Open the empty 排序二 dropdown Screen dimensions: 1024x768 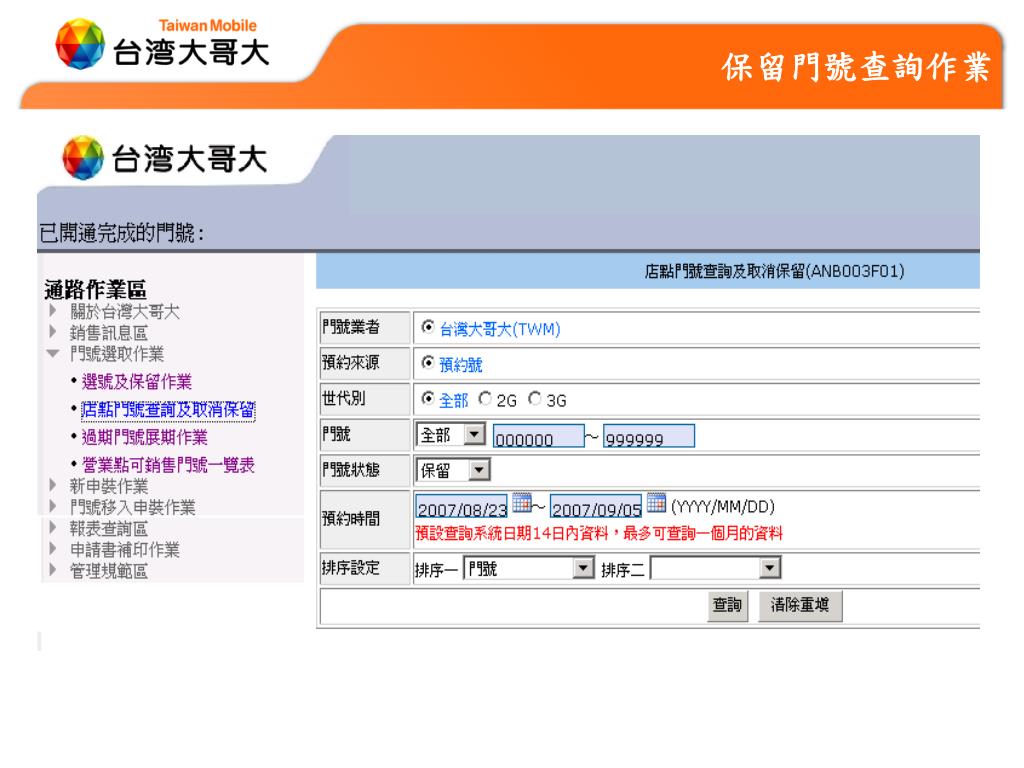point(716,568)
